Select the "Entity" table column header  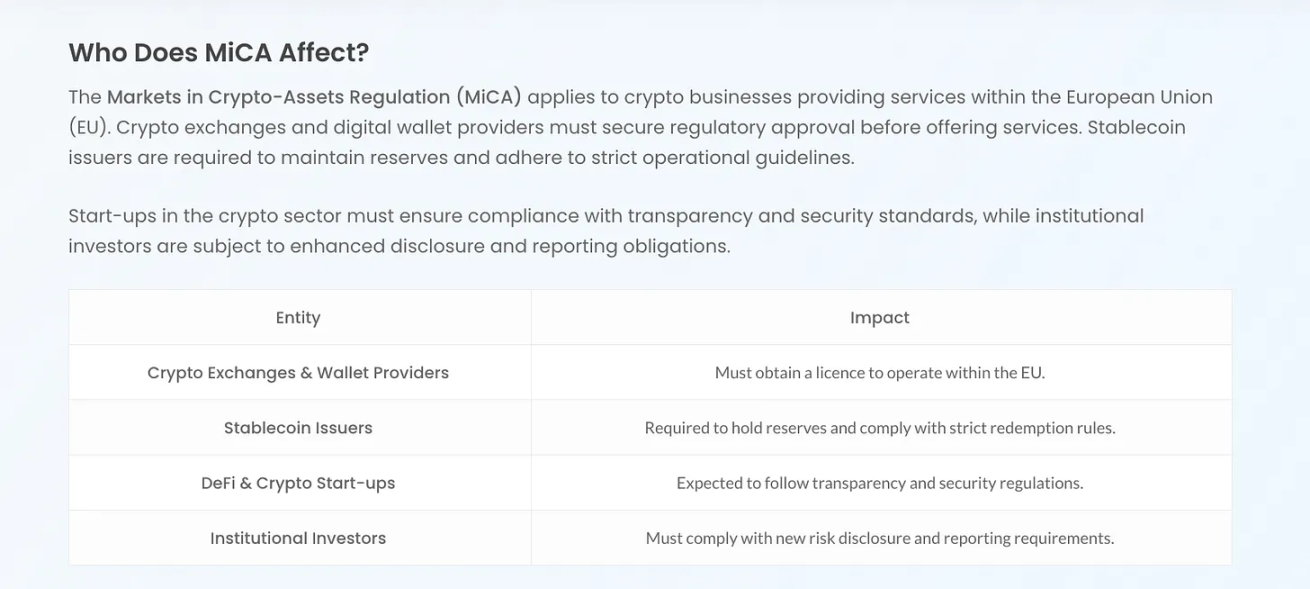click(298, 318)
